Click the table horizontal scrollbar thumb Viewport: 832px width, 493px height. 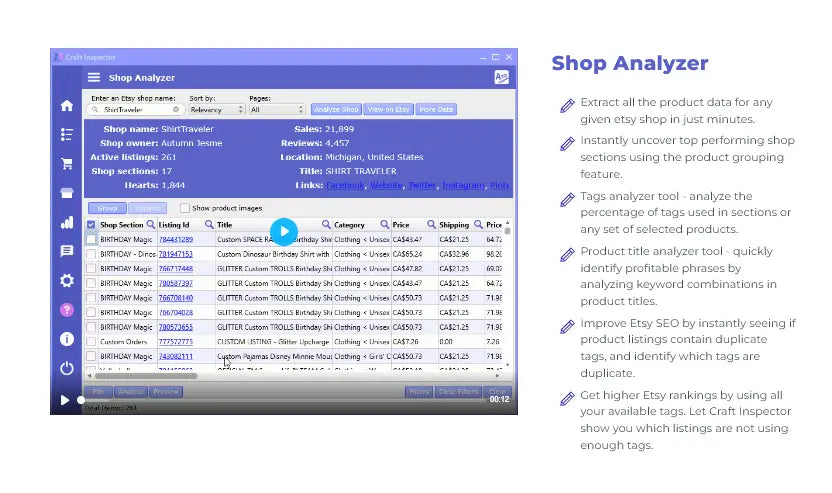145,376
